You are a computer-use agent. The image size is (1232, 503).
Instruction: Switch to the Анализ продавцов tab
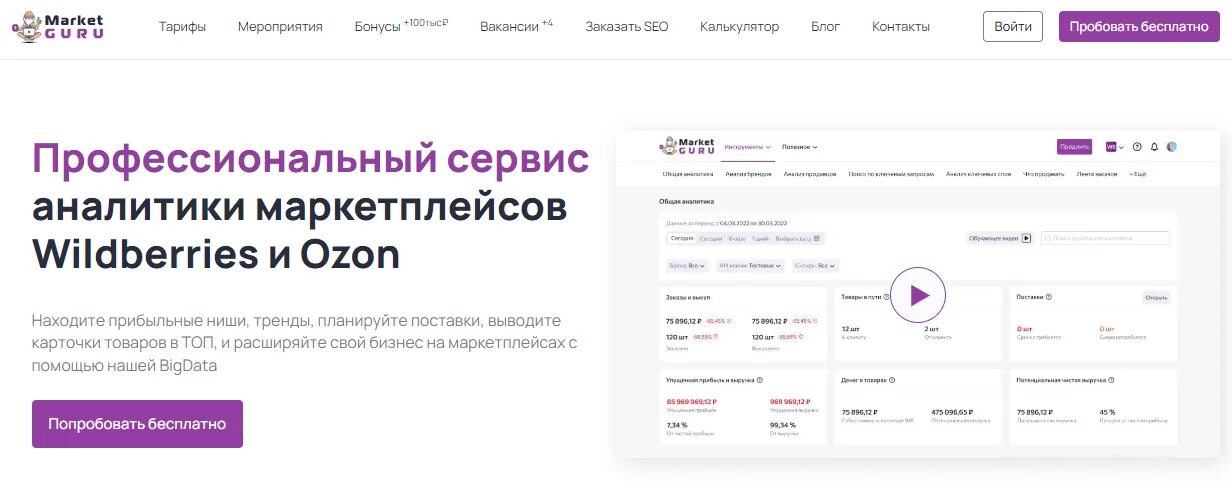[x=810, y=174]
